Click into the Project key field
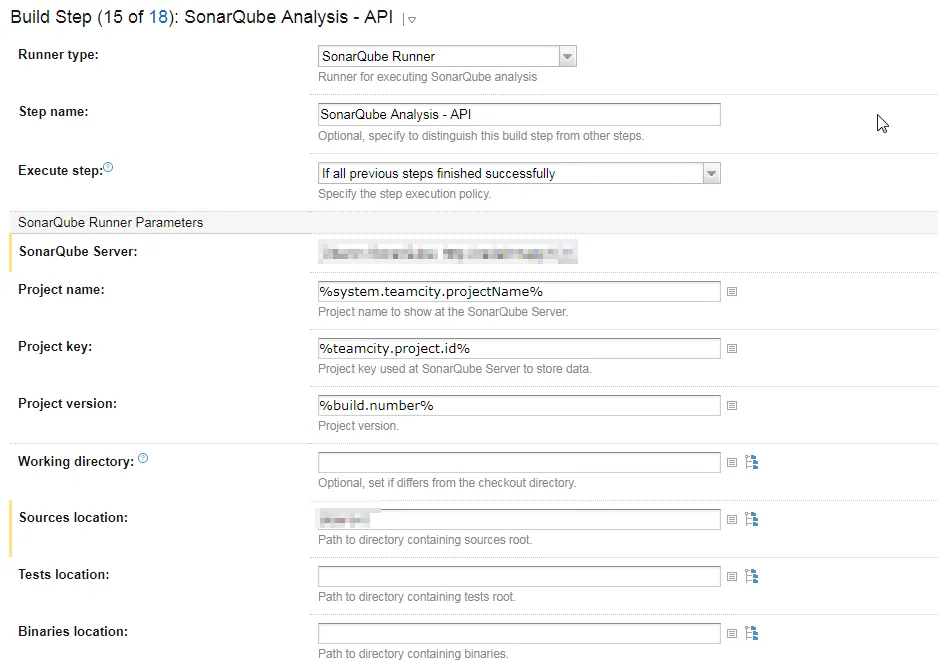The height and width of the screenshot is (661, 938). point(519,348)
